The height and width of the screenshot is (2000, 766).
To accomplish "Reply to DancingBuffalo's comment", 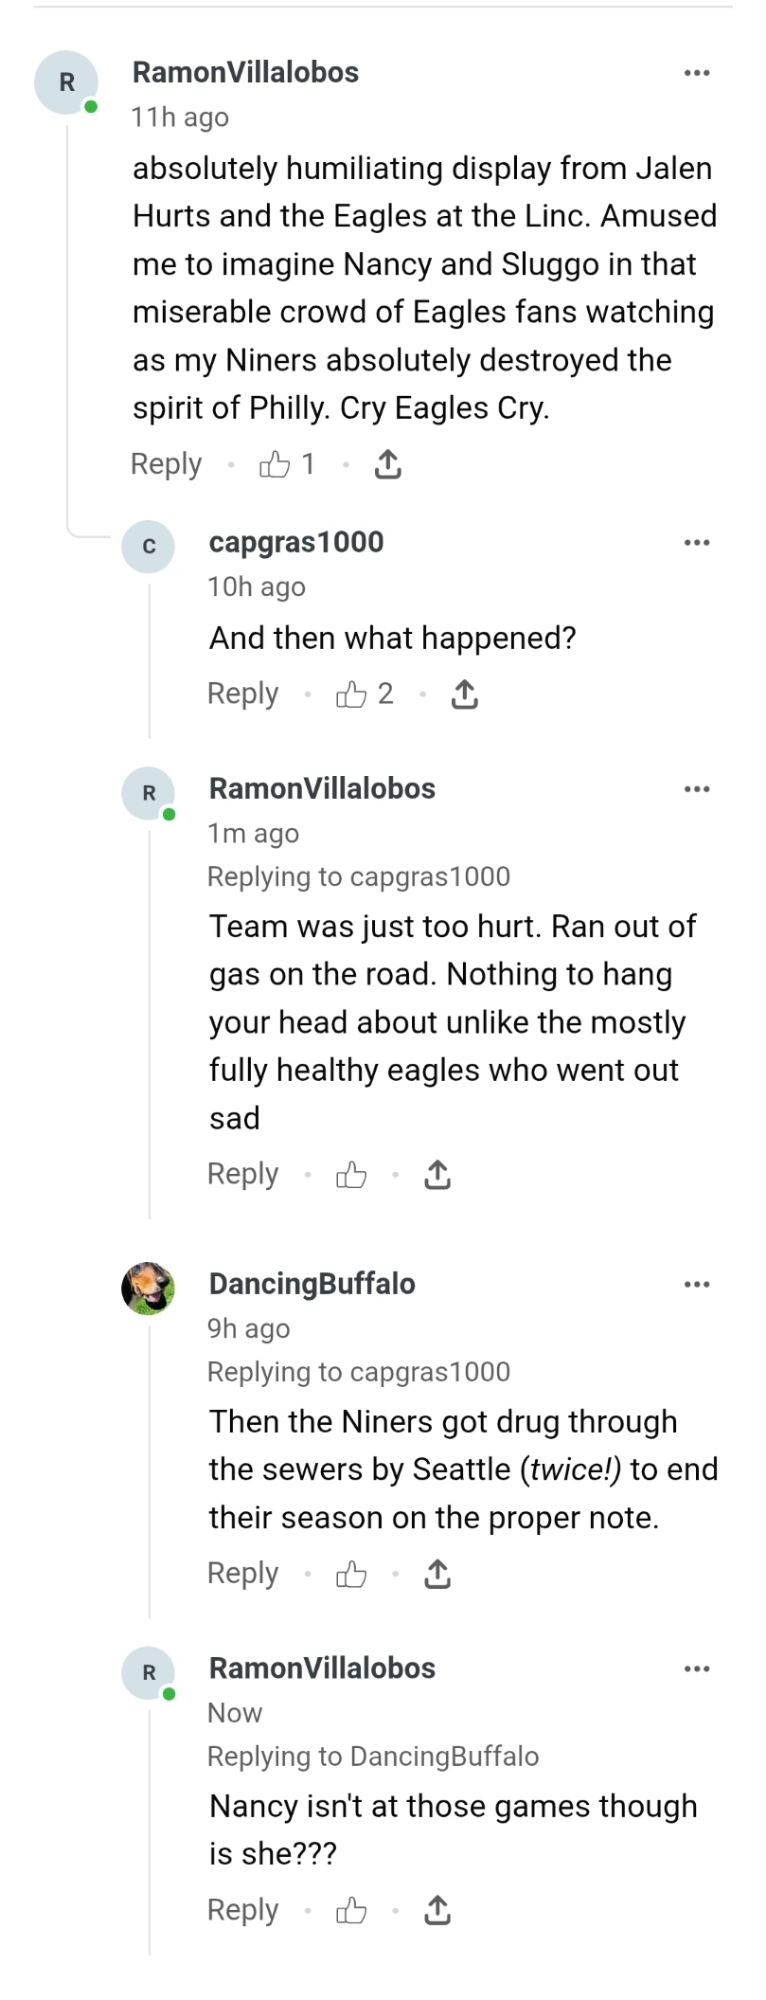I will (243, 1574).
